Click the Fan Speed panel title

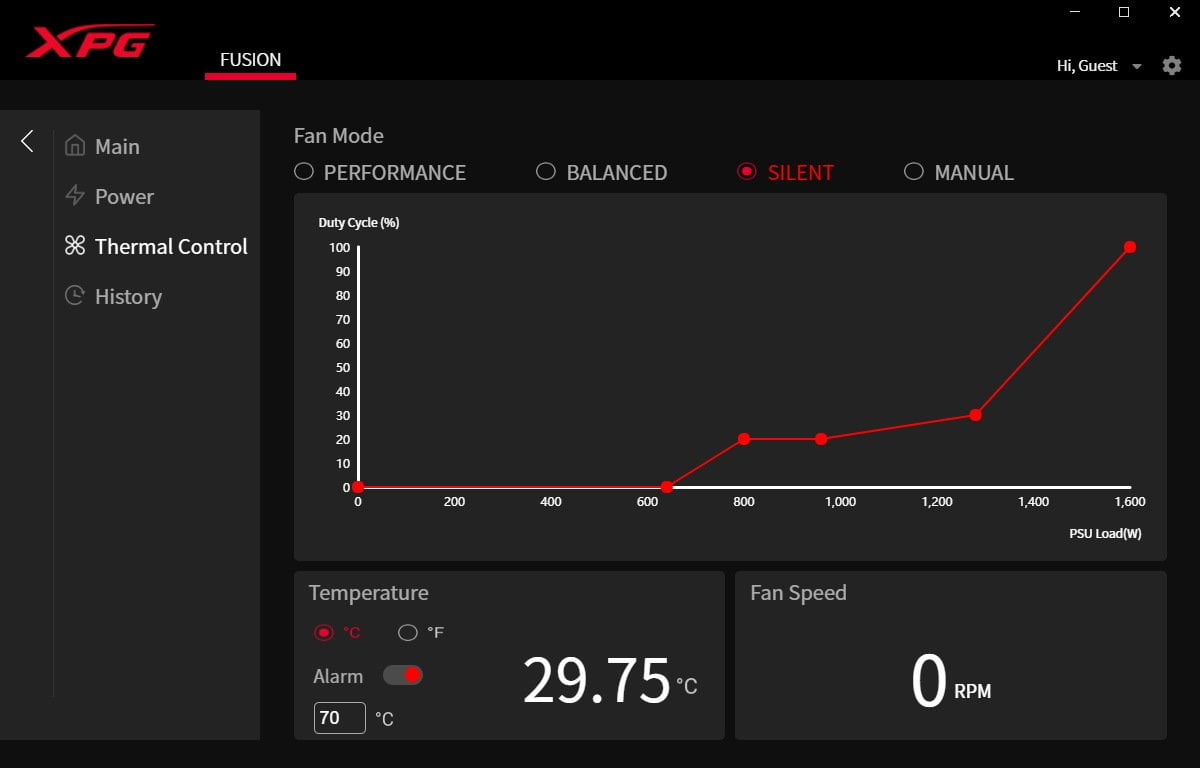click(x=798, y=593)
